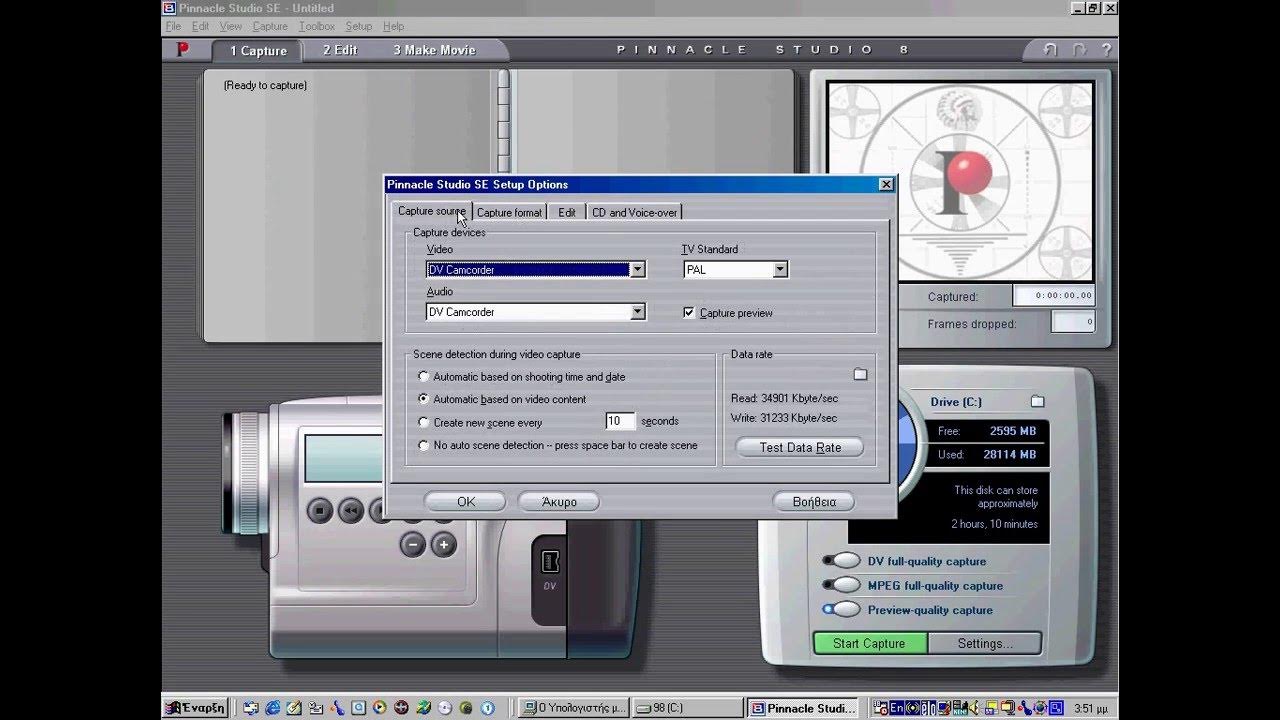Open the Video capture device dropdown
The width and height of the screenshot is (1280, 720).
637,270
